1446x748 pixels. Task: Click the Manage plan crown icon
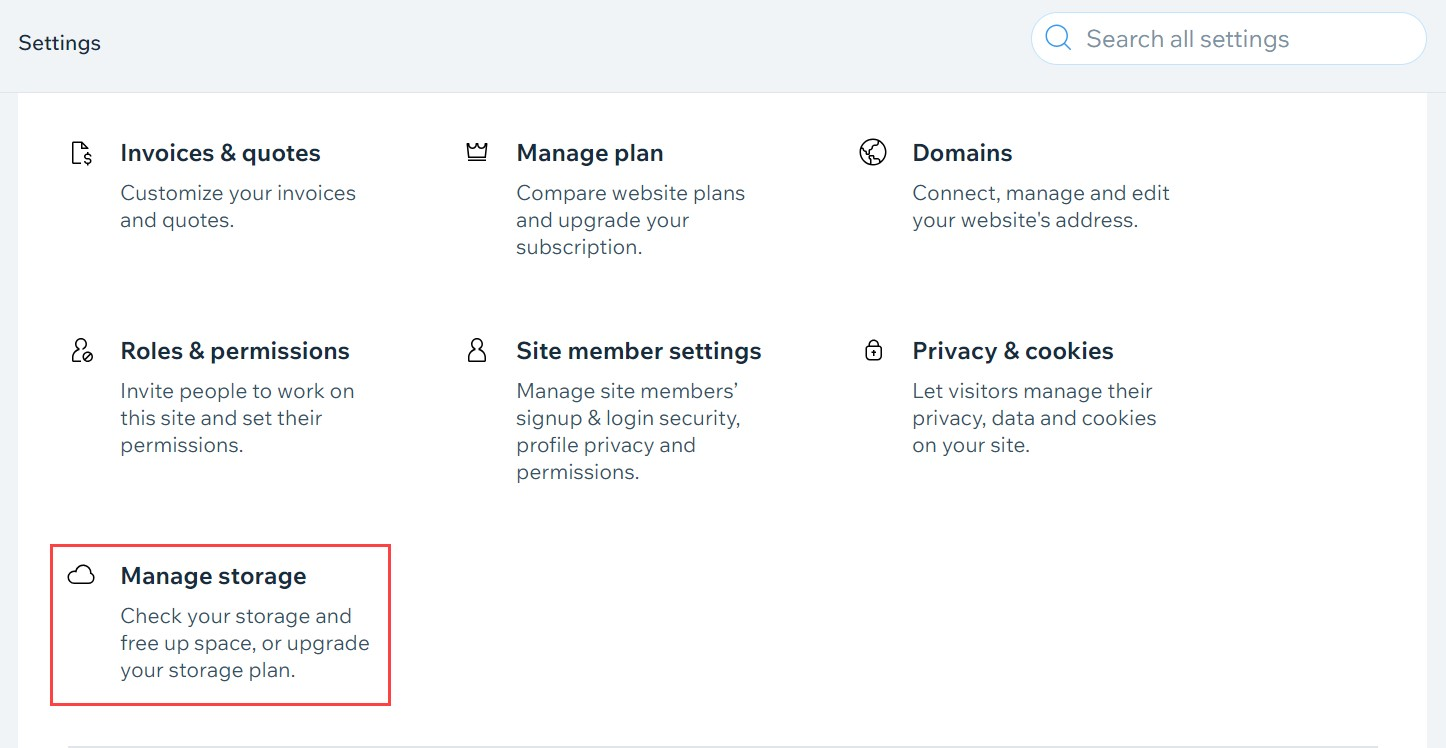[x=477, y=152]
